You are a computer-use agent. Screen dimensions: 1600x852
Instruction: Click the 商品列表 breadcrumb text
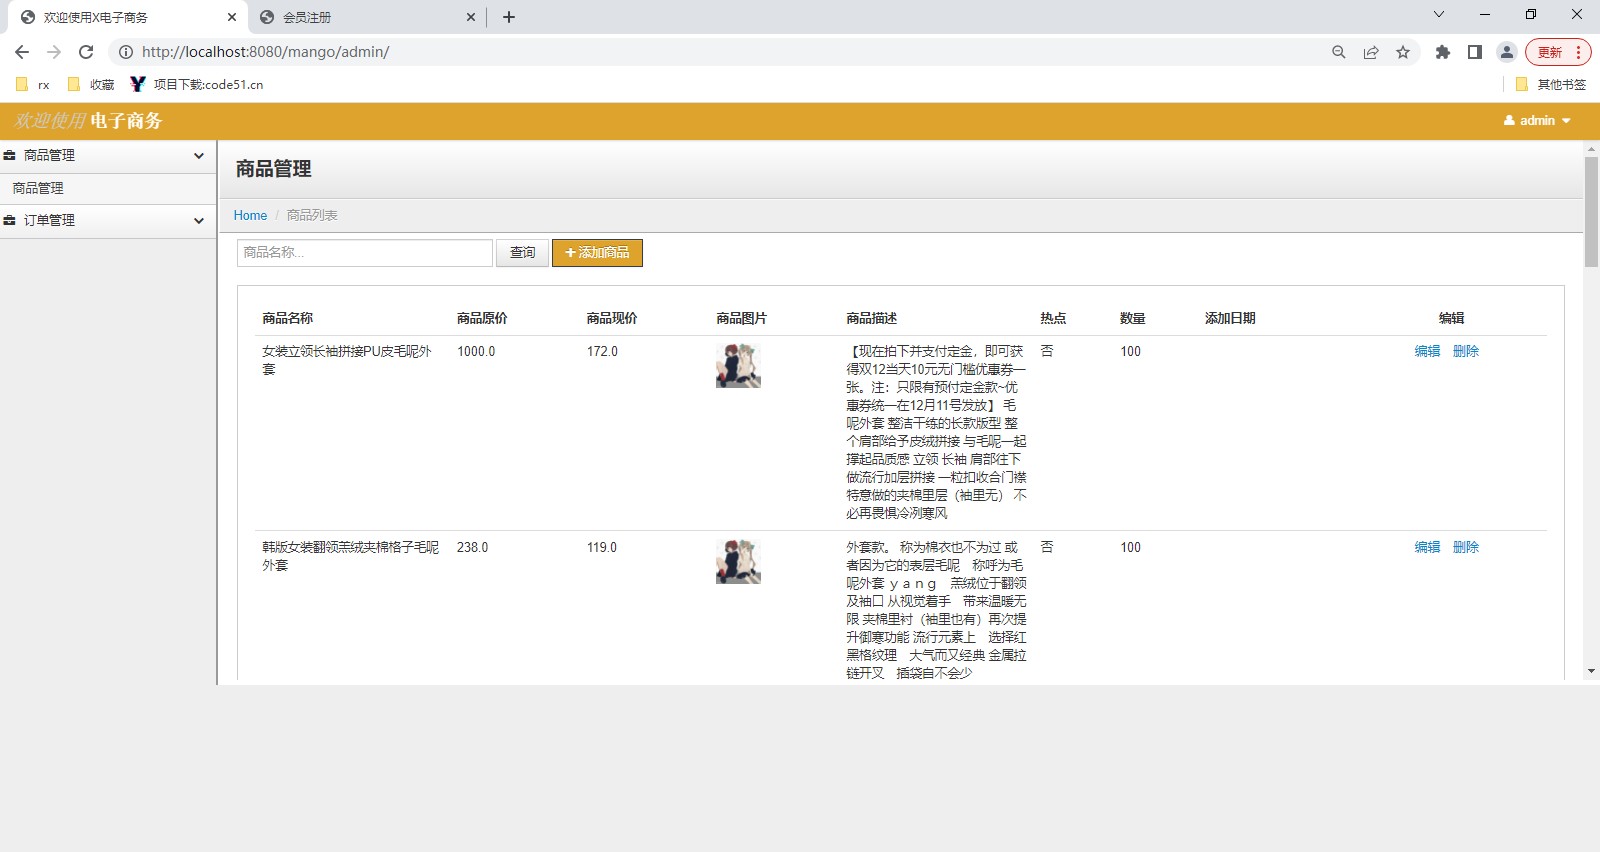tap(312, 216)
